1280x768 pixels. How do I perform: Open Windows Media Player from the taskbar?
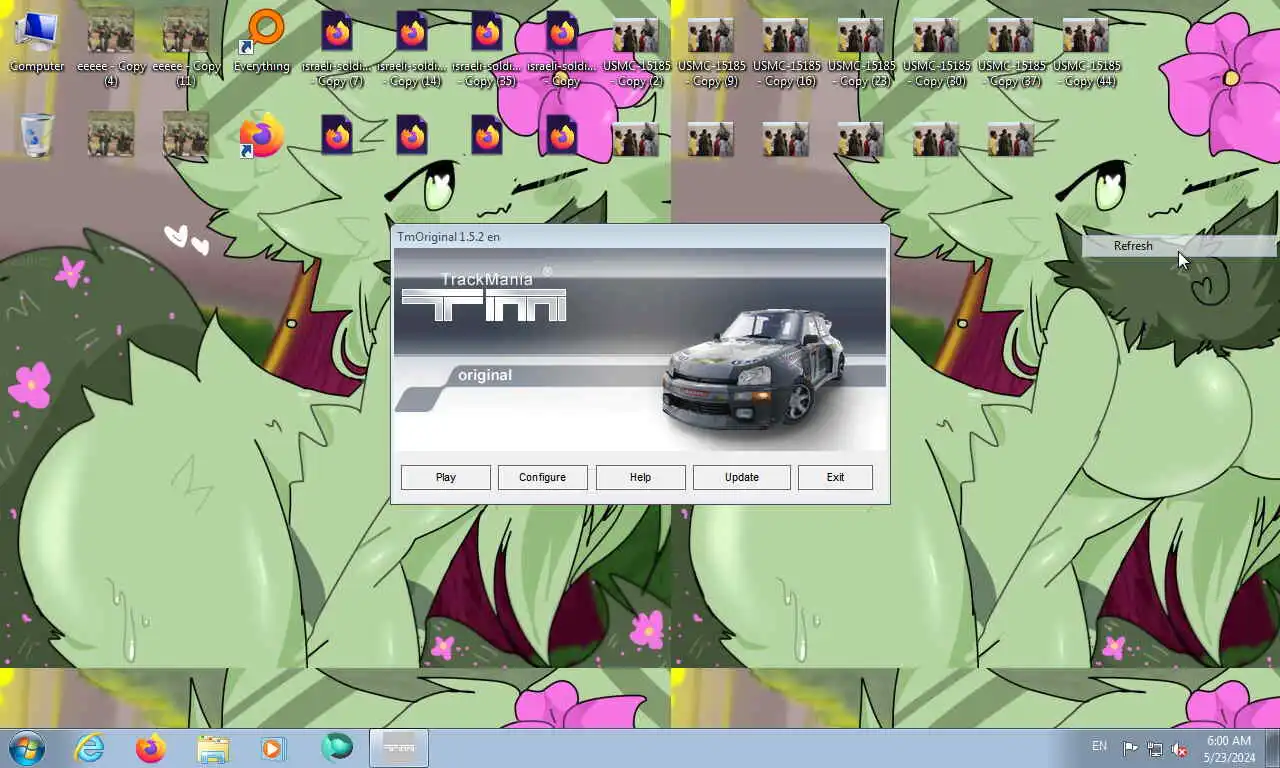[x=273, y=748]
